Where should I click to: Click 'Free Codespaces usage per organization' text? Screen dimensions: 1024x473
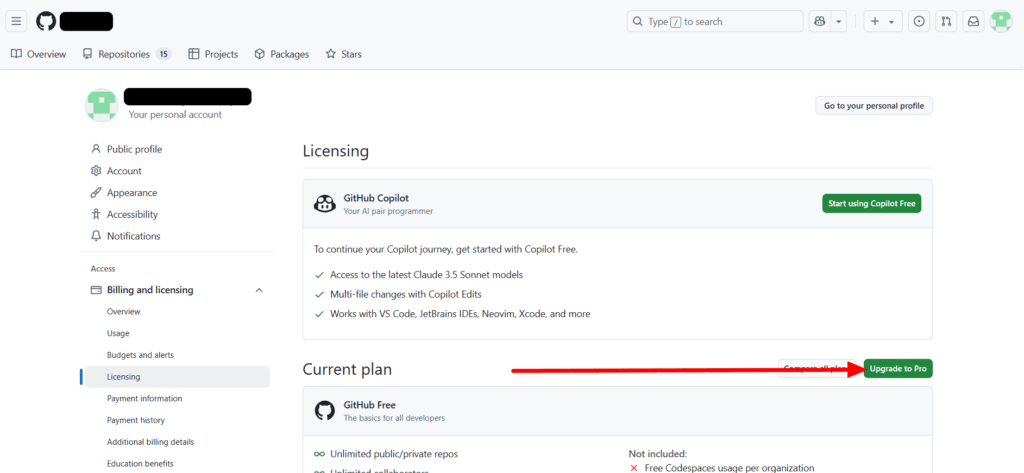tap(729, 468)
